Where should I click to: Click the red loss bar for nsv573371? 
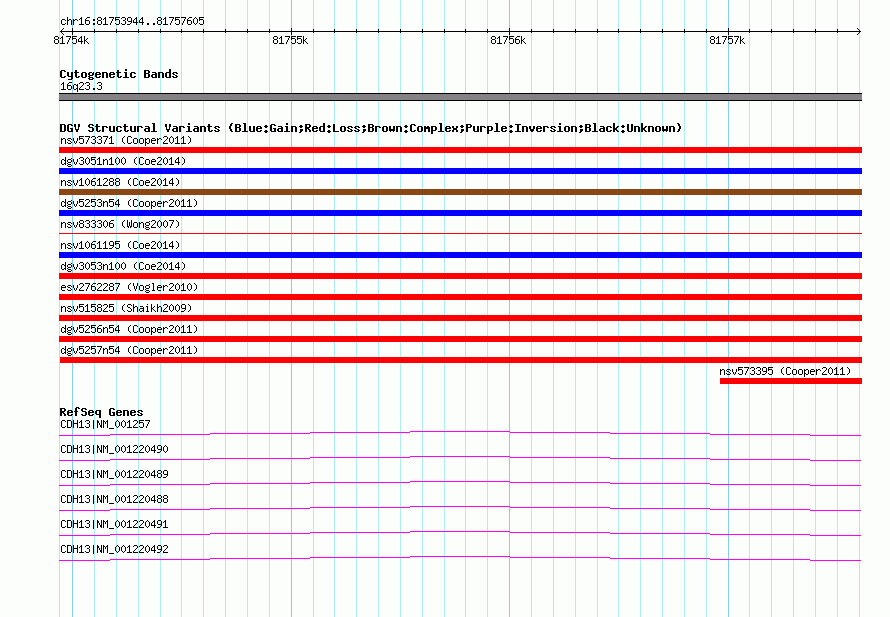pos(460,150)
